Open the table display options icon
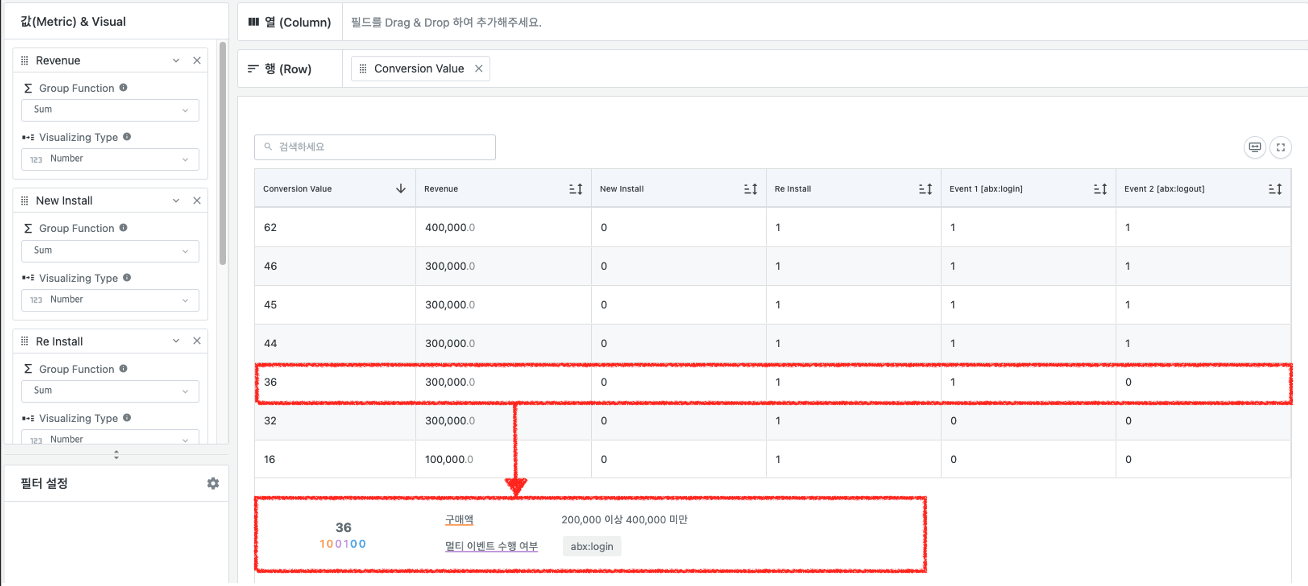Image resolution: width=1308 pixels, height=586 pixels. pos(1255,147)
